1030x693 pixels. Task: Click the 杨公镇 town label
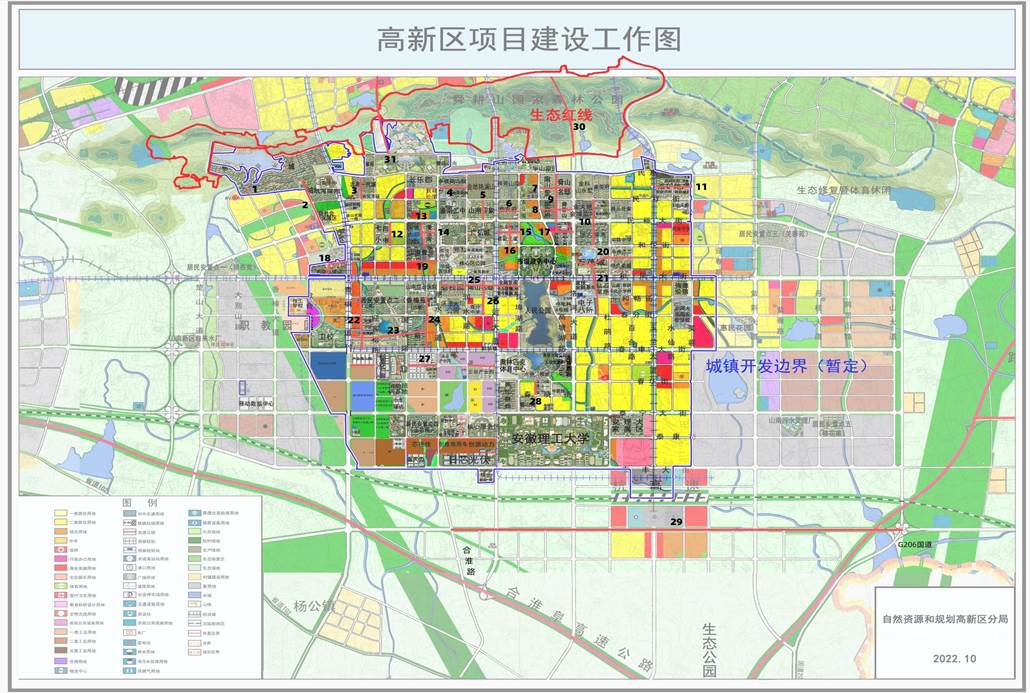pyautogui.click(x=313, y=606)
